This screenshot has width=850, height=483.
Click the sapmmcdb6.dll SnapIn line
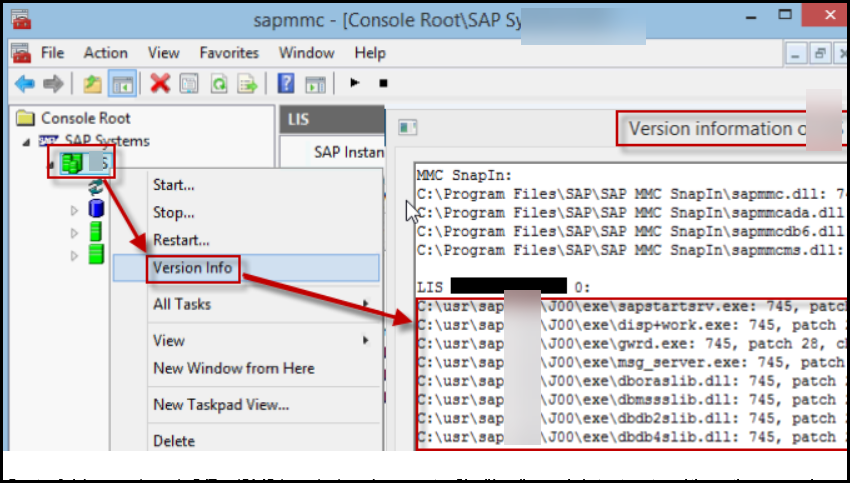tap(632, 232)
